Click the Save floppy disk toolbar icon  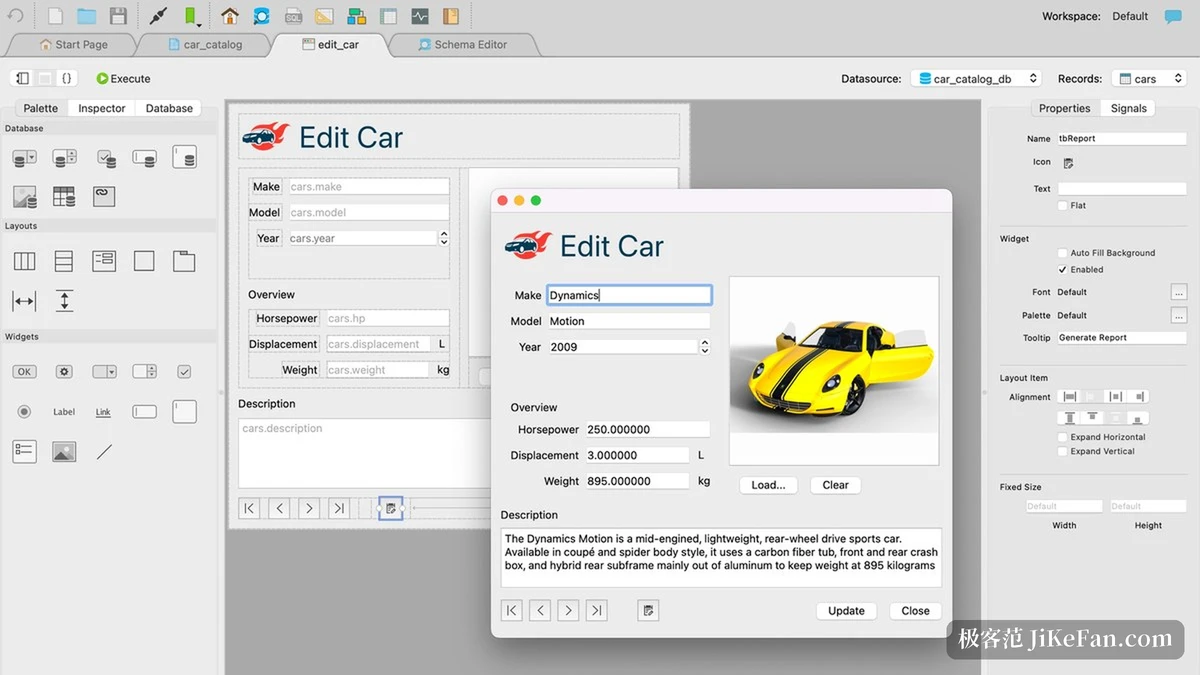[x=118, y=16]
